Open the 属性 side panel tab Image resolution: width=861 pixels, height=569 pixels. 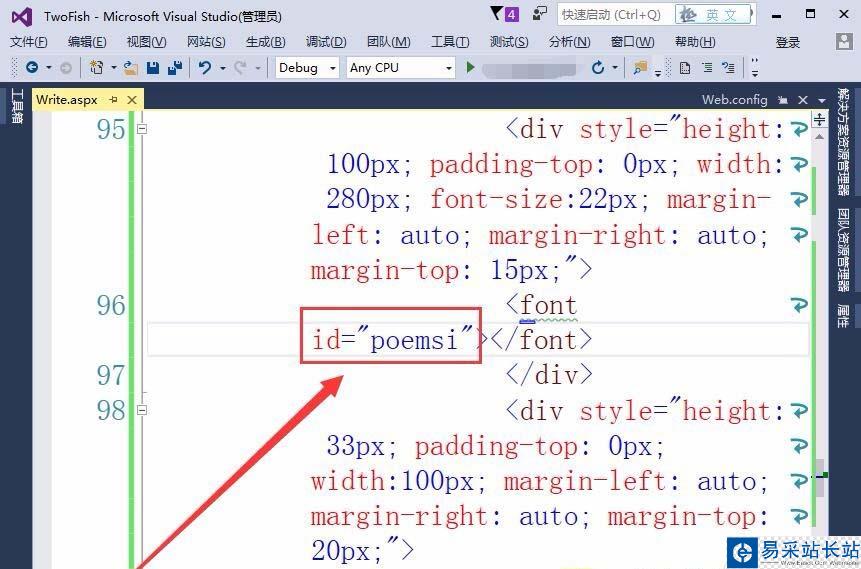pos(843,316)
